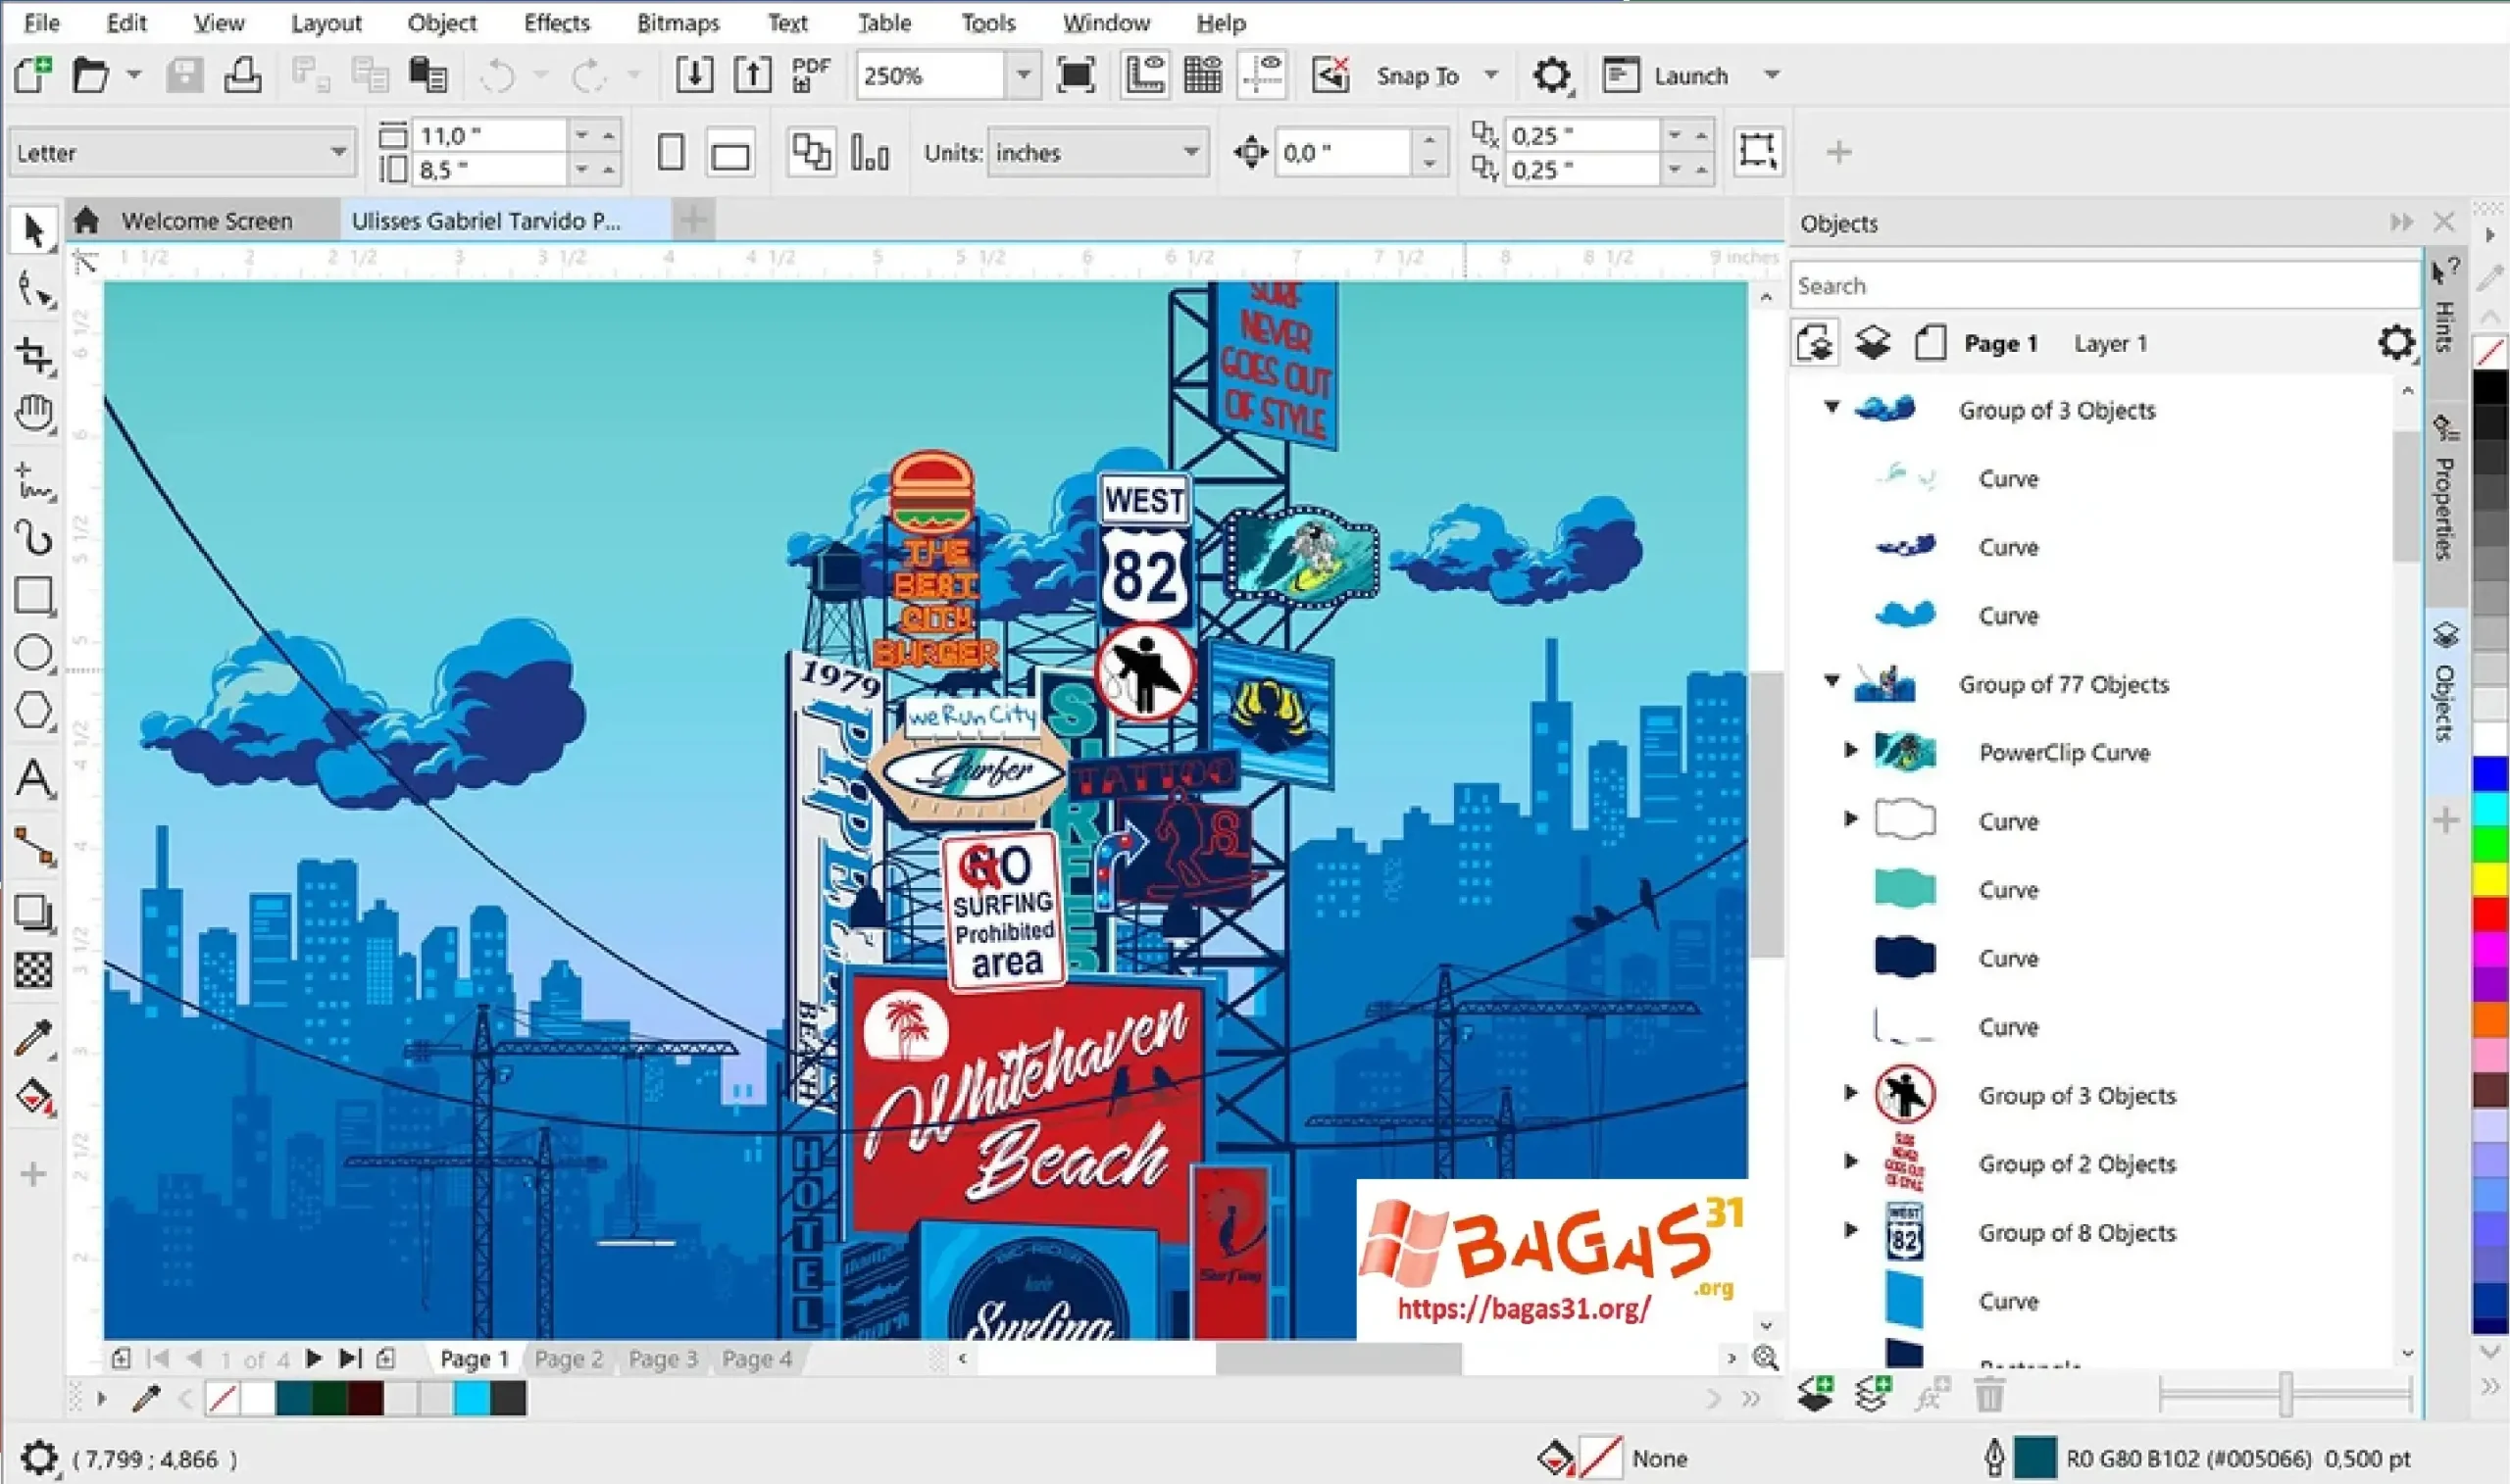The width and height of the screenshot is (2510, 1484).
Task: Expand the PowerClip Curve tree item
Action: pos(1849,751)
